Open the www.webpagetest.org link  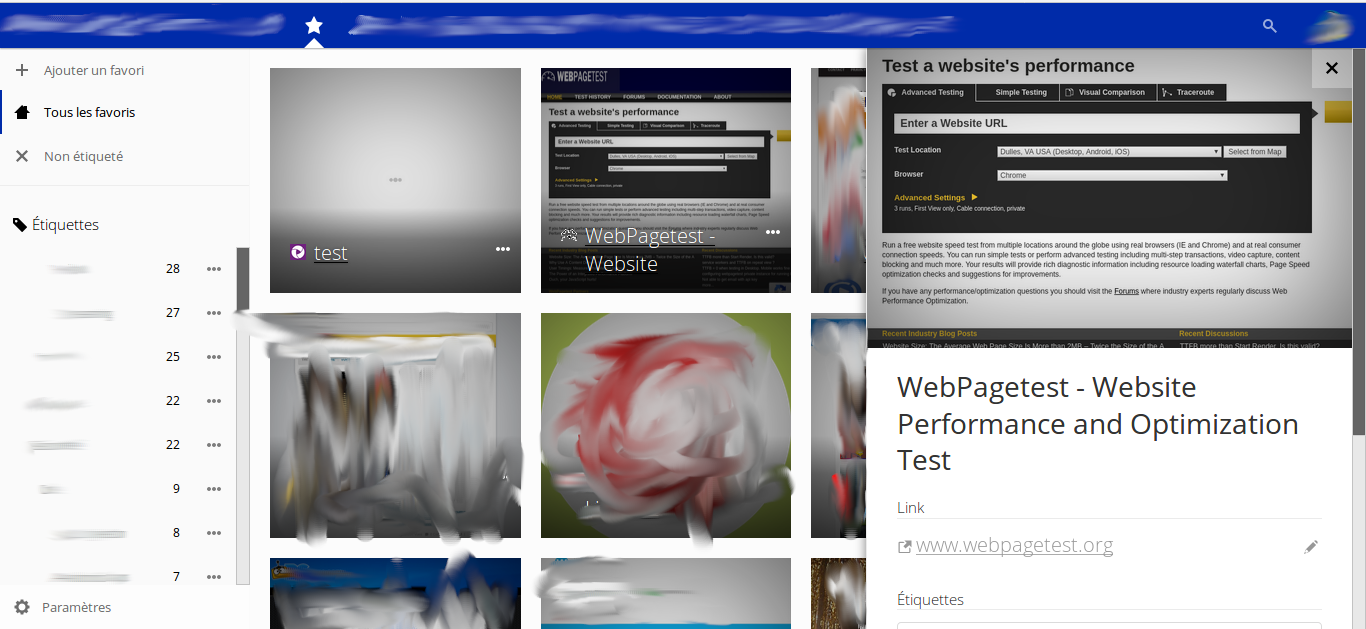tap(1014, 545)
